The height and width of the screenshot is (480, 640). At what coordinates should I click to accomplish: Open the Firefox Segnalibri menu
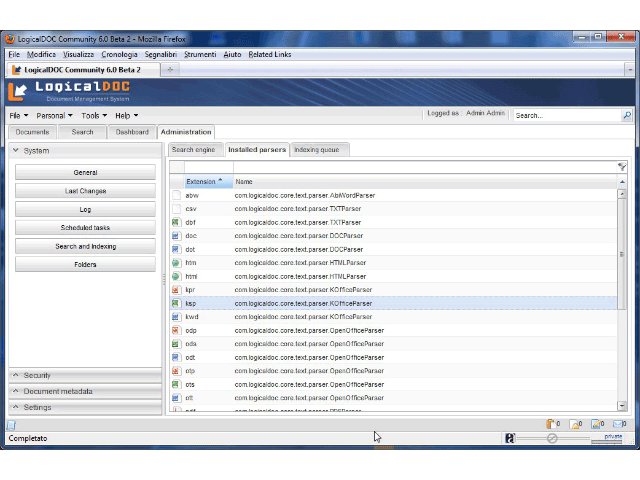160,54
